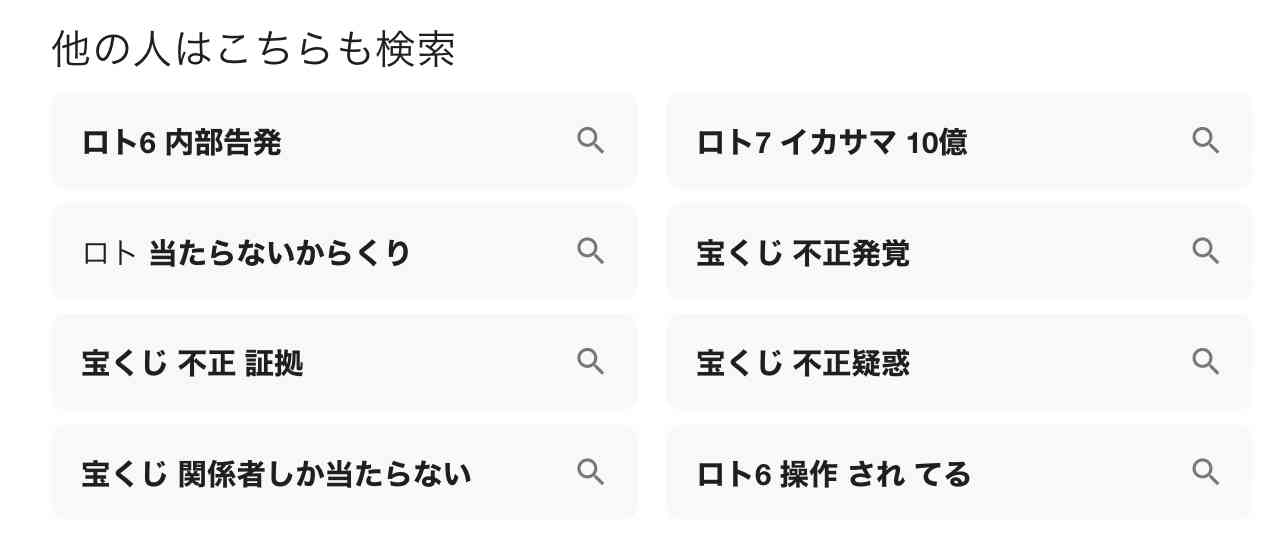Click empty area of ロト6 内部告発 card

click(430, 141)
